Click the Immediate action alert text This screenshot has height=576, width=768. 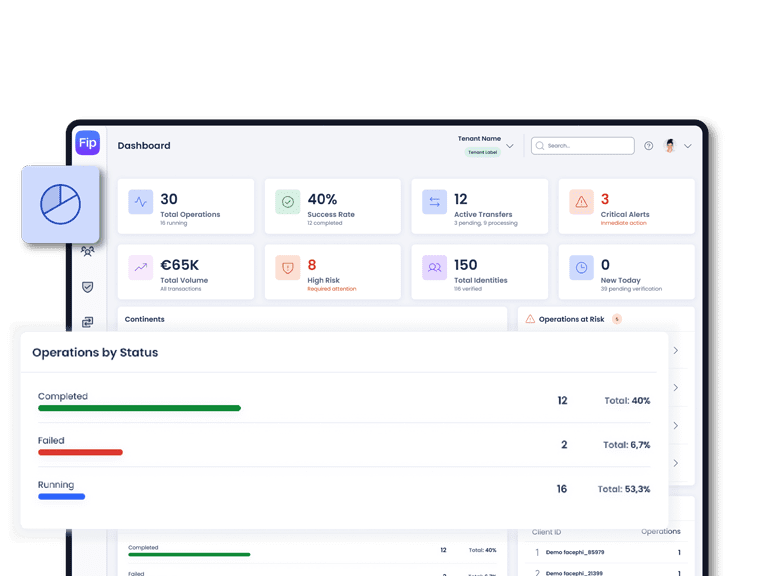point(624,223)
